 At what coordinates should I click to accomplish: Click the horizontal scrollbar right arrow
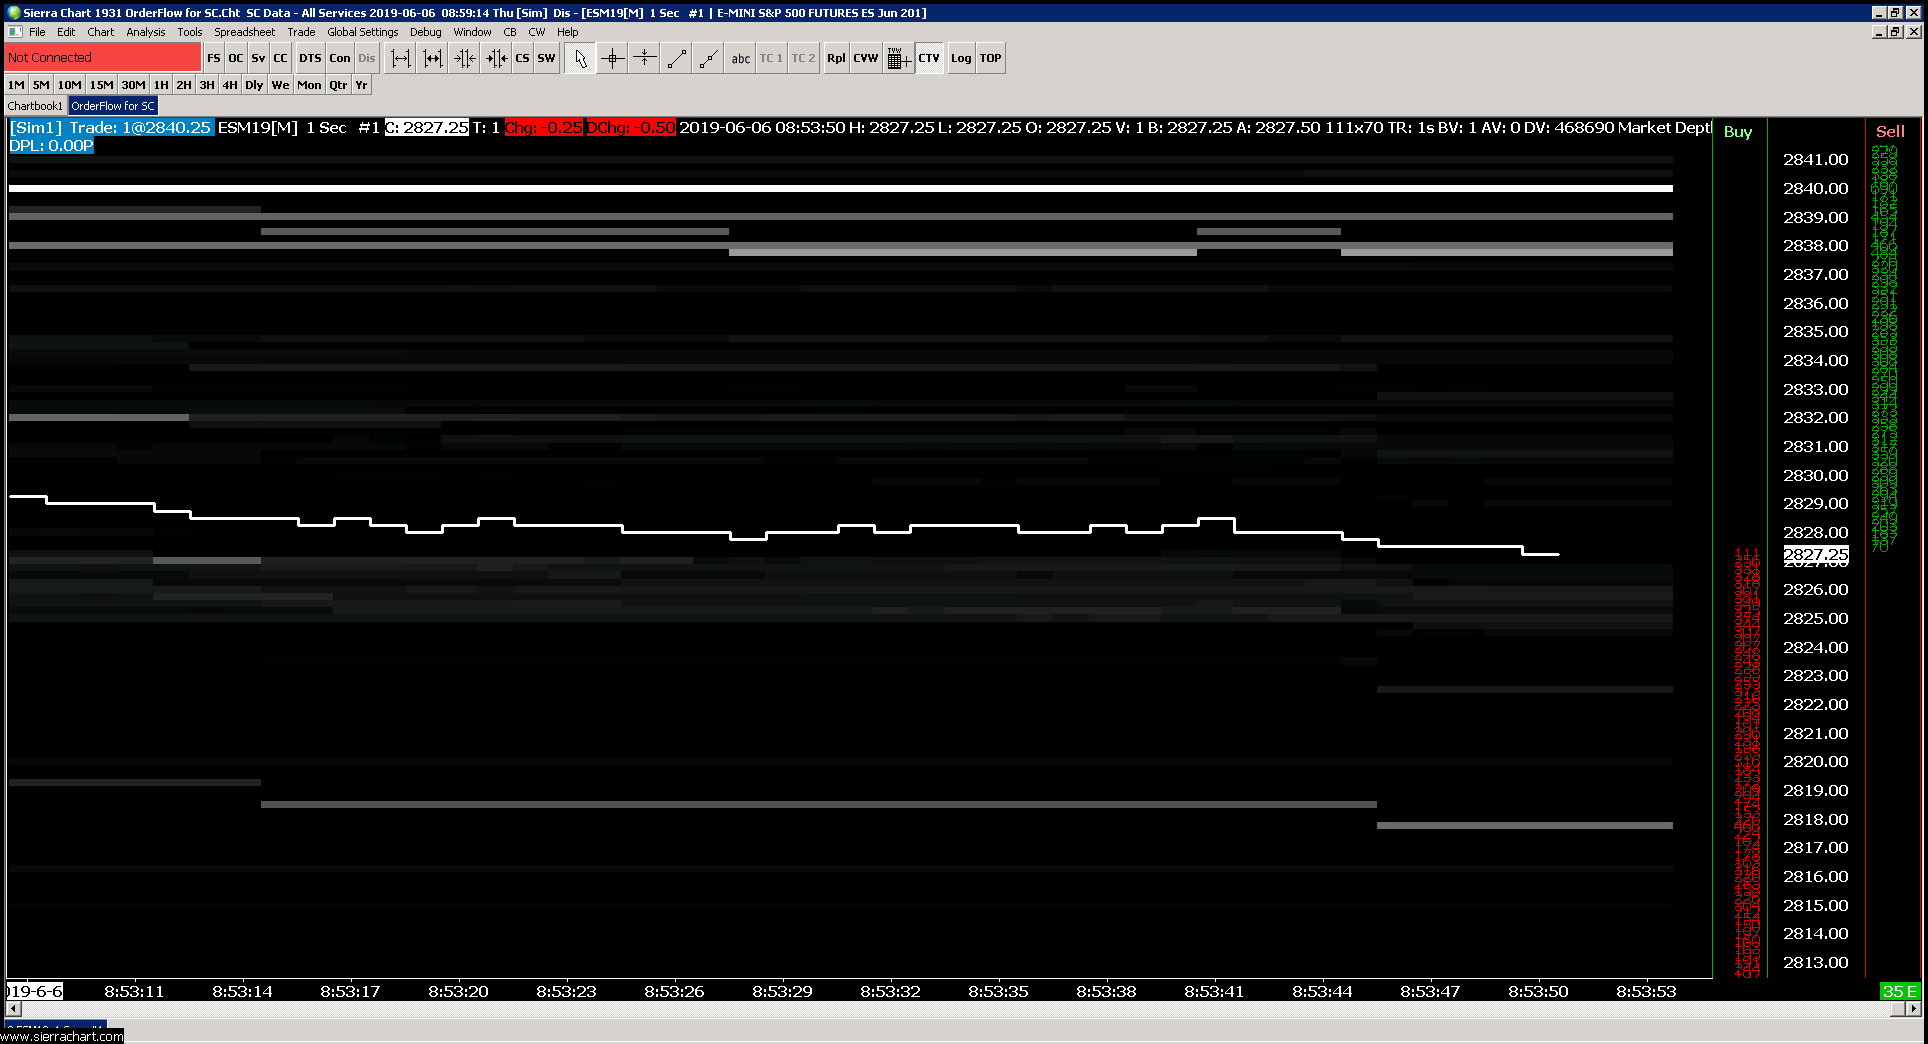[x=1913, y=1009]
